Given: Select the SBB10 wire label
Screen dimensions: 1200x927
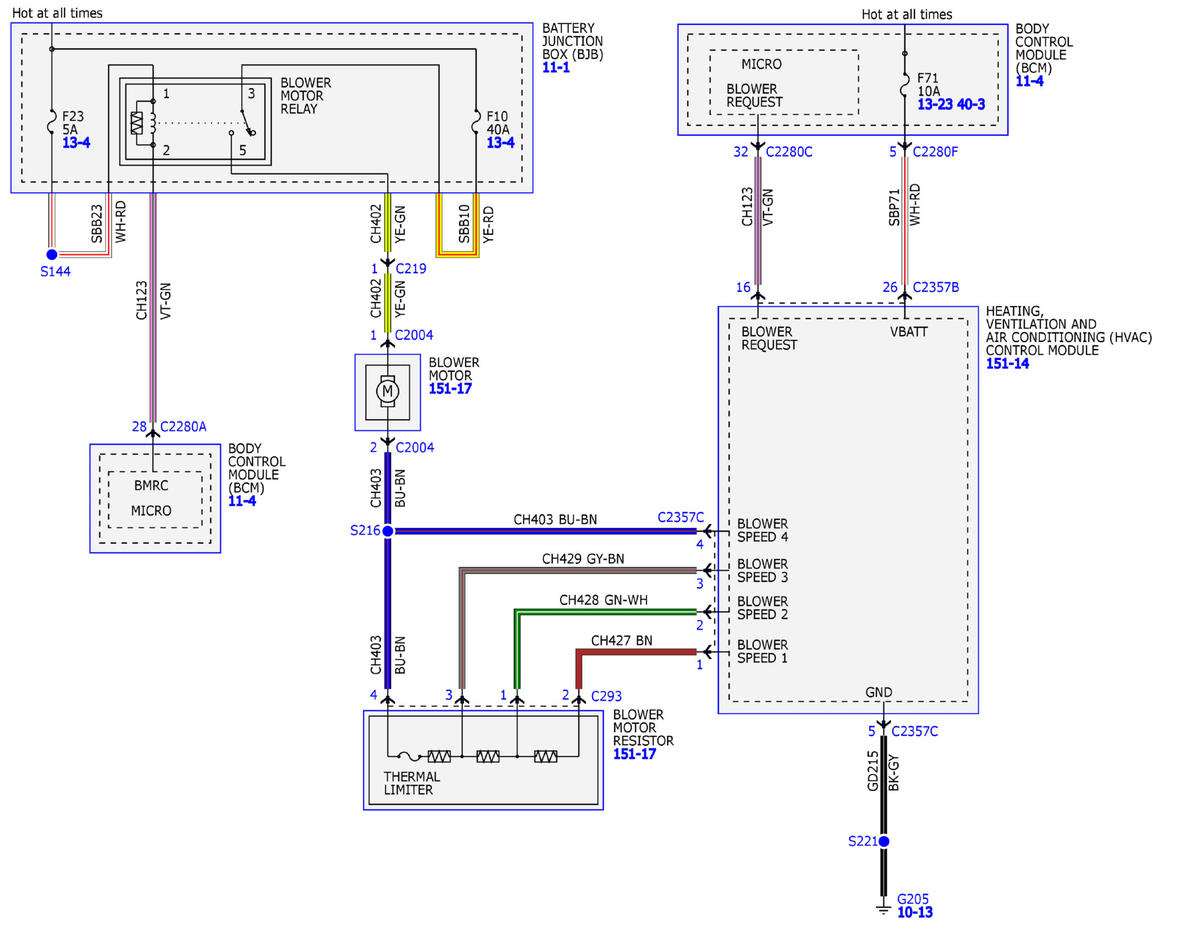Looking at the screenshot, I should pos(464,226).
